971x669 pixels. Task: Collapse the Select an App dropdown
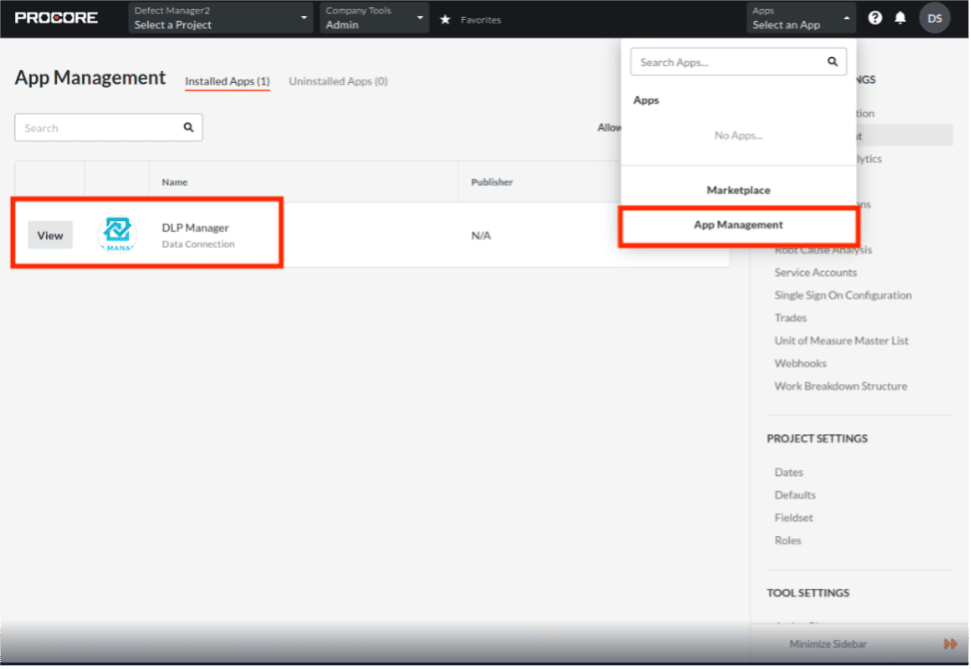801,18
